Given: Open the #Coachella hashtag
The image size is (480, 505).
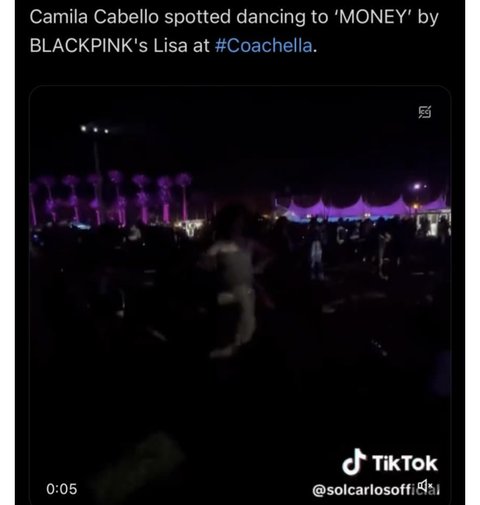Looking at the screenshot, I should (264, 45).
